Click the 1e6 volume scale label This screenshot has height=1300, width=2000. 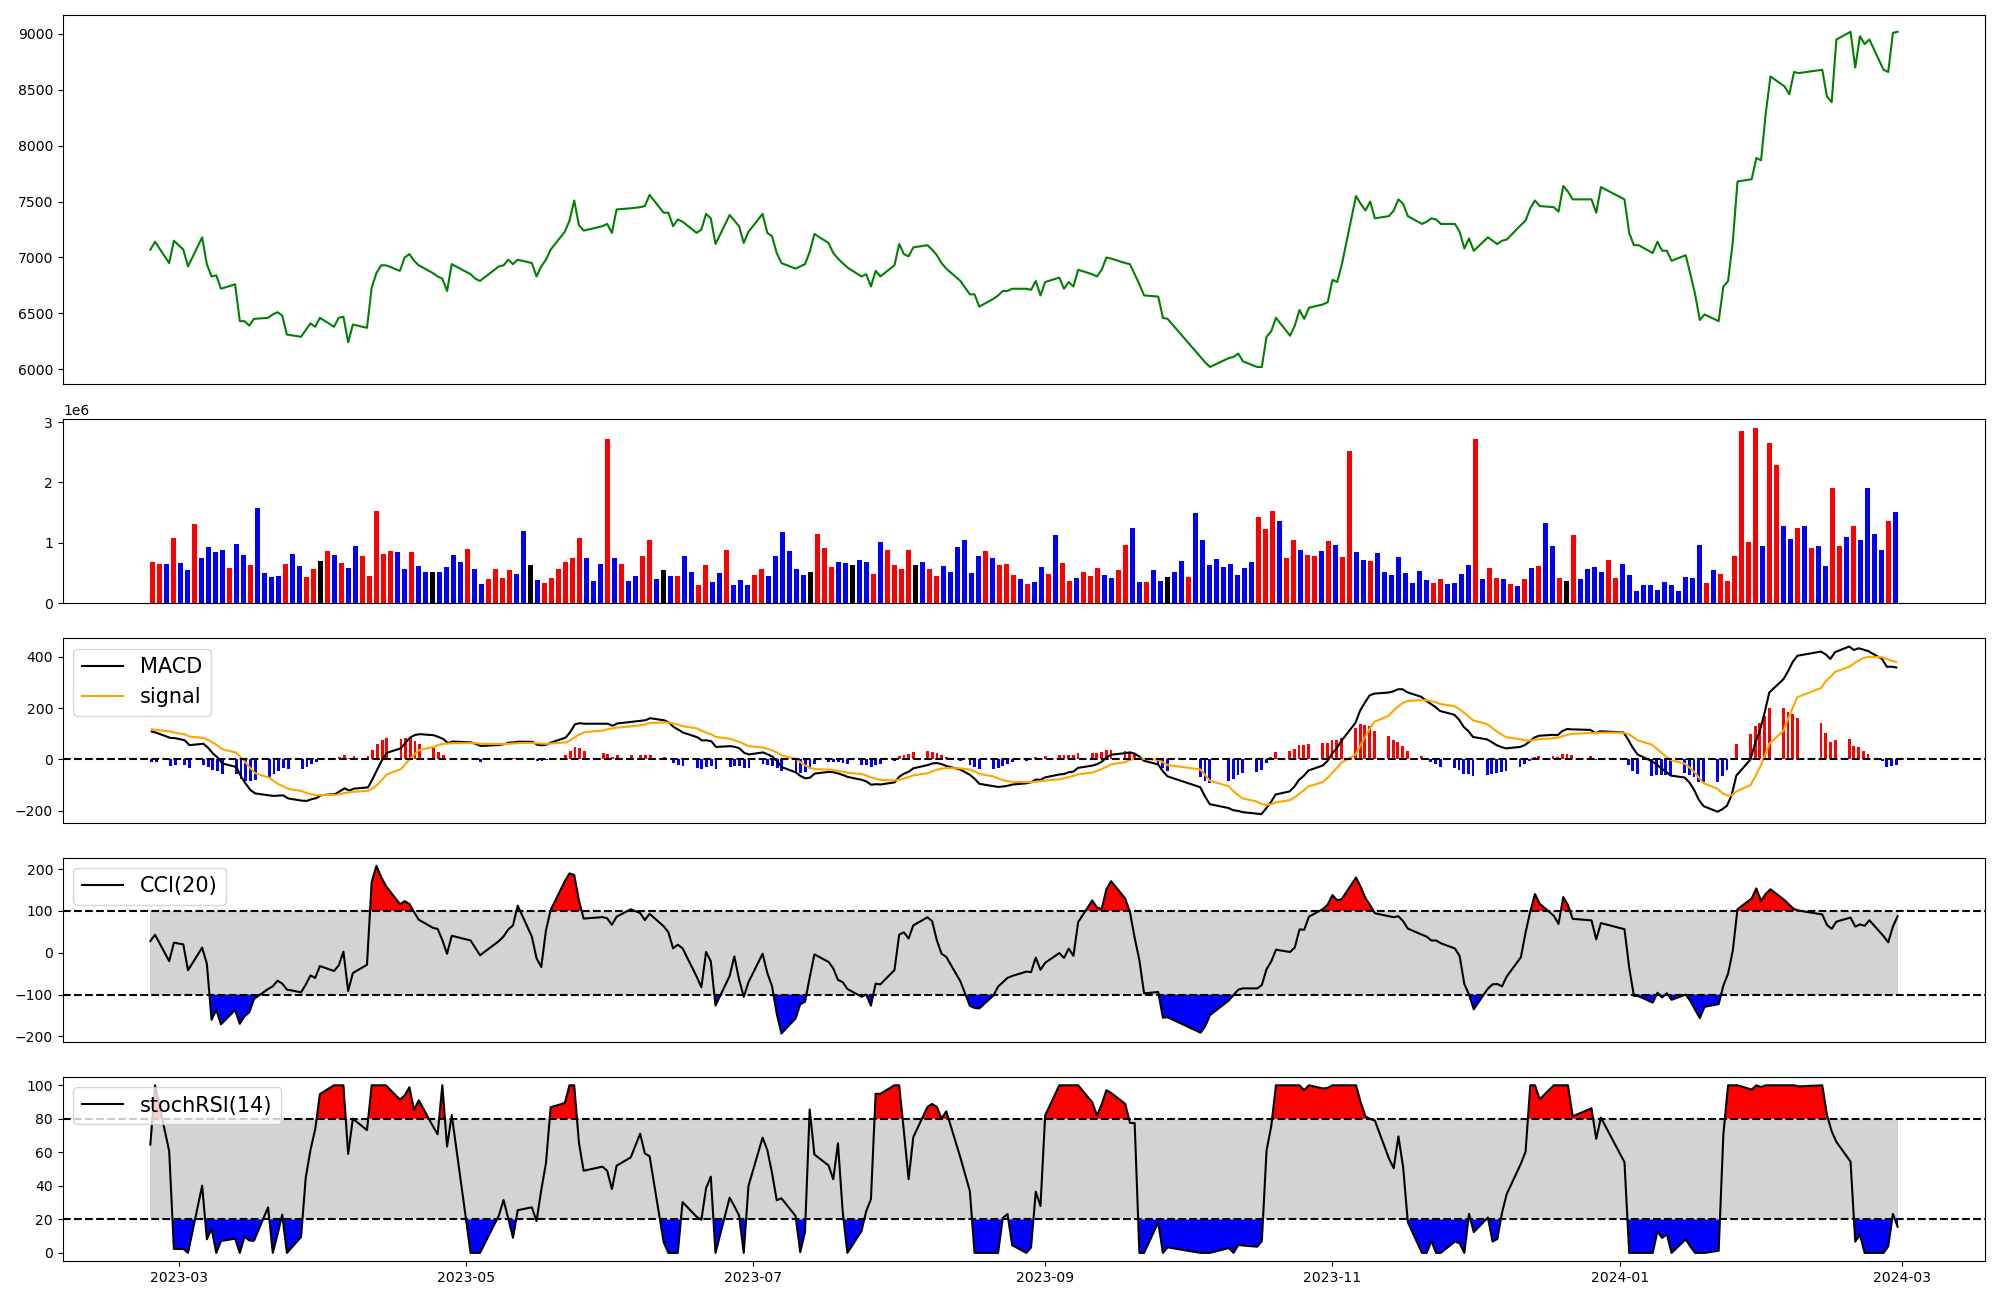(x=76, y=411)
